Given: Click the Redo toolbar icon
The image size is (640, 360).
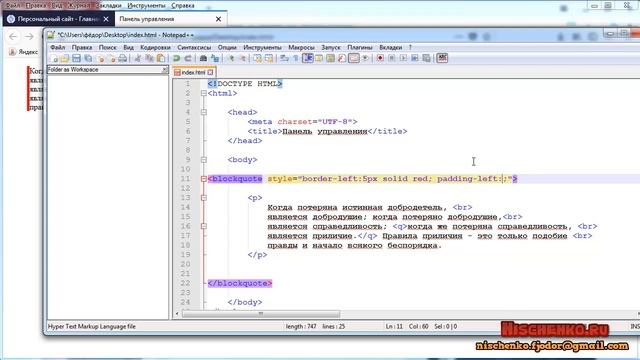Looking at the screenshot, I should tap(188, 58).
